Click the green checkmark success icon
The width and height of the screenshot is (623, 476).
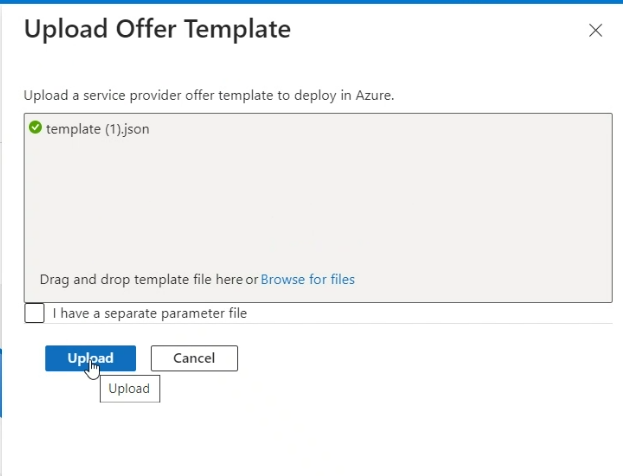point(35,128)
